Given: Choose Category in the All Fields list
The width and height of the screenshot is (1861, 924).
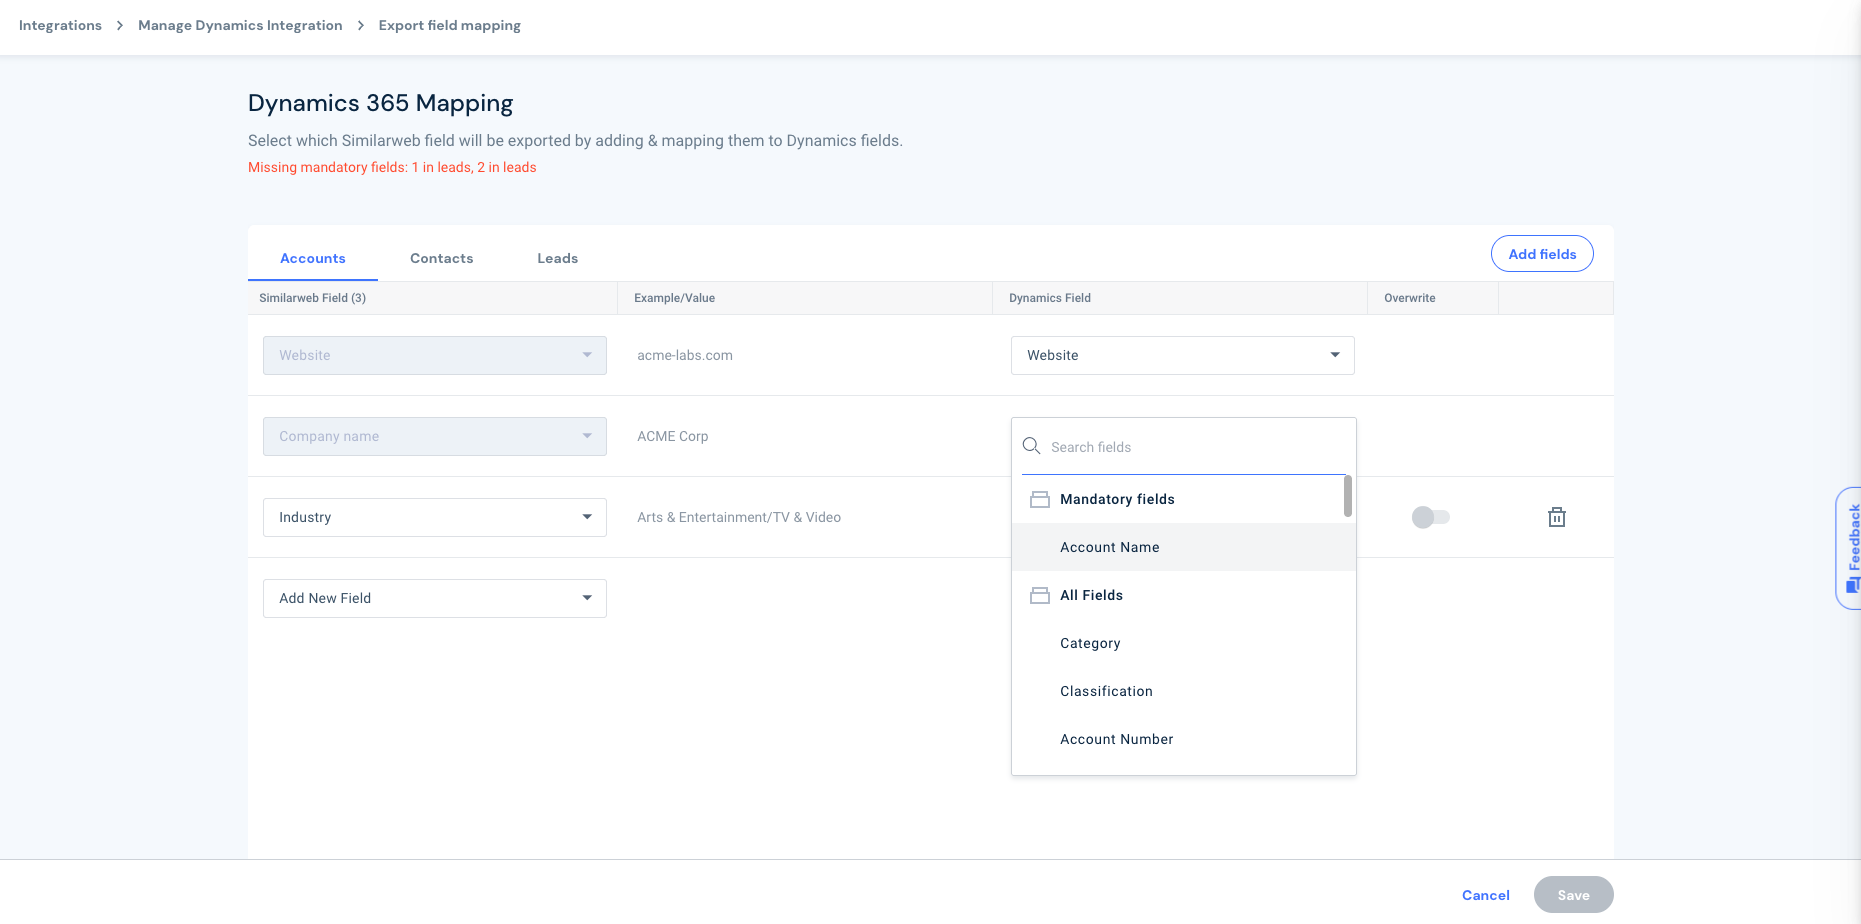Looking at the screenshot, I should [x=1183, y=643].
